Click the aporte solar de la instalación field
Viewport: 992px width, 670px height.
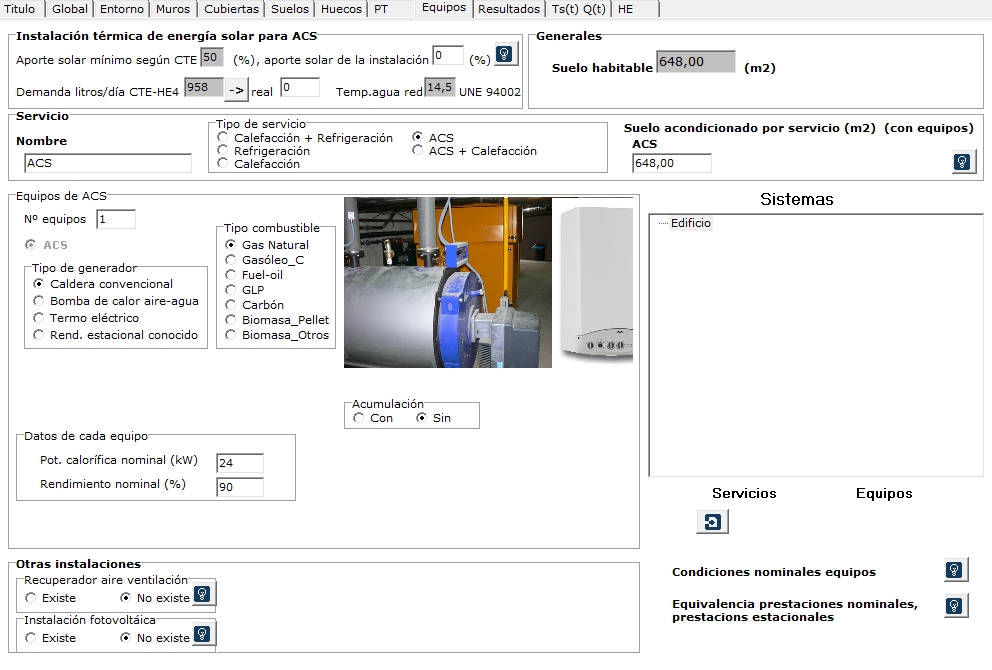[448, 56]
